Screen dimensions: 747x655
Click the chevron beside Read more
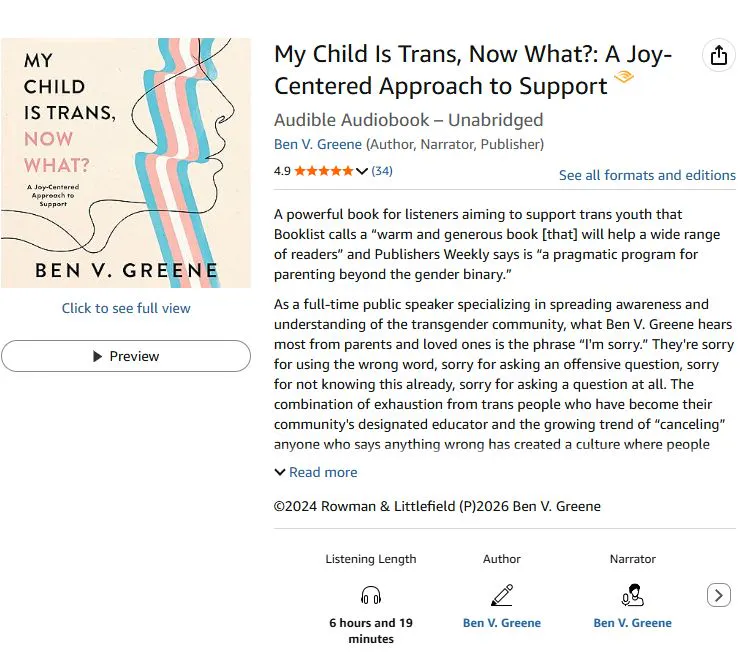(280, 472)
